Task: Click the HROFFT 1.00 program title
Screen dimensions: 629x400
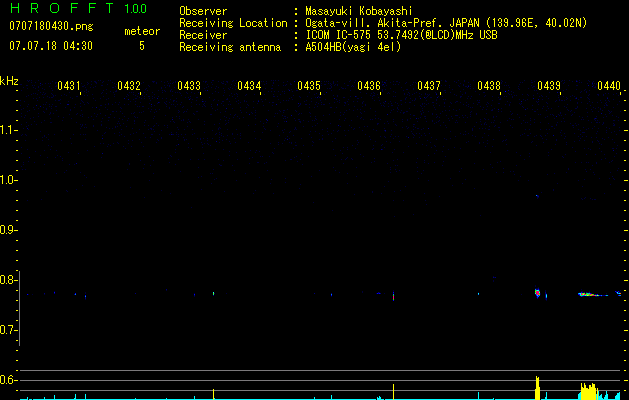Action: click(79, 8)
